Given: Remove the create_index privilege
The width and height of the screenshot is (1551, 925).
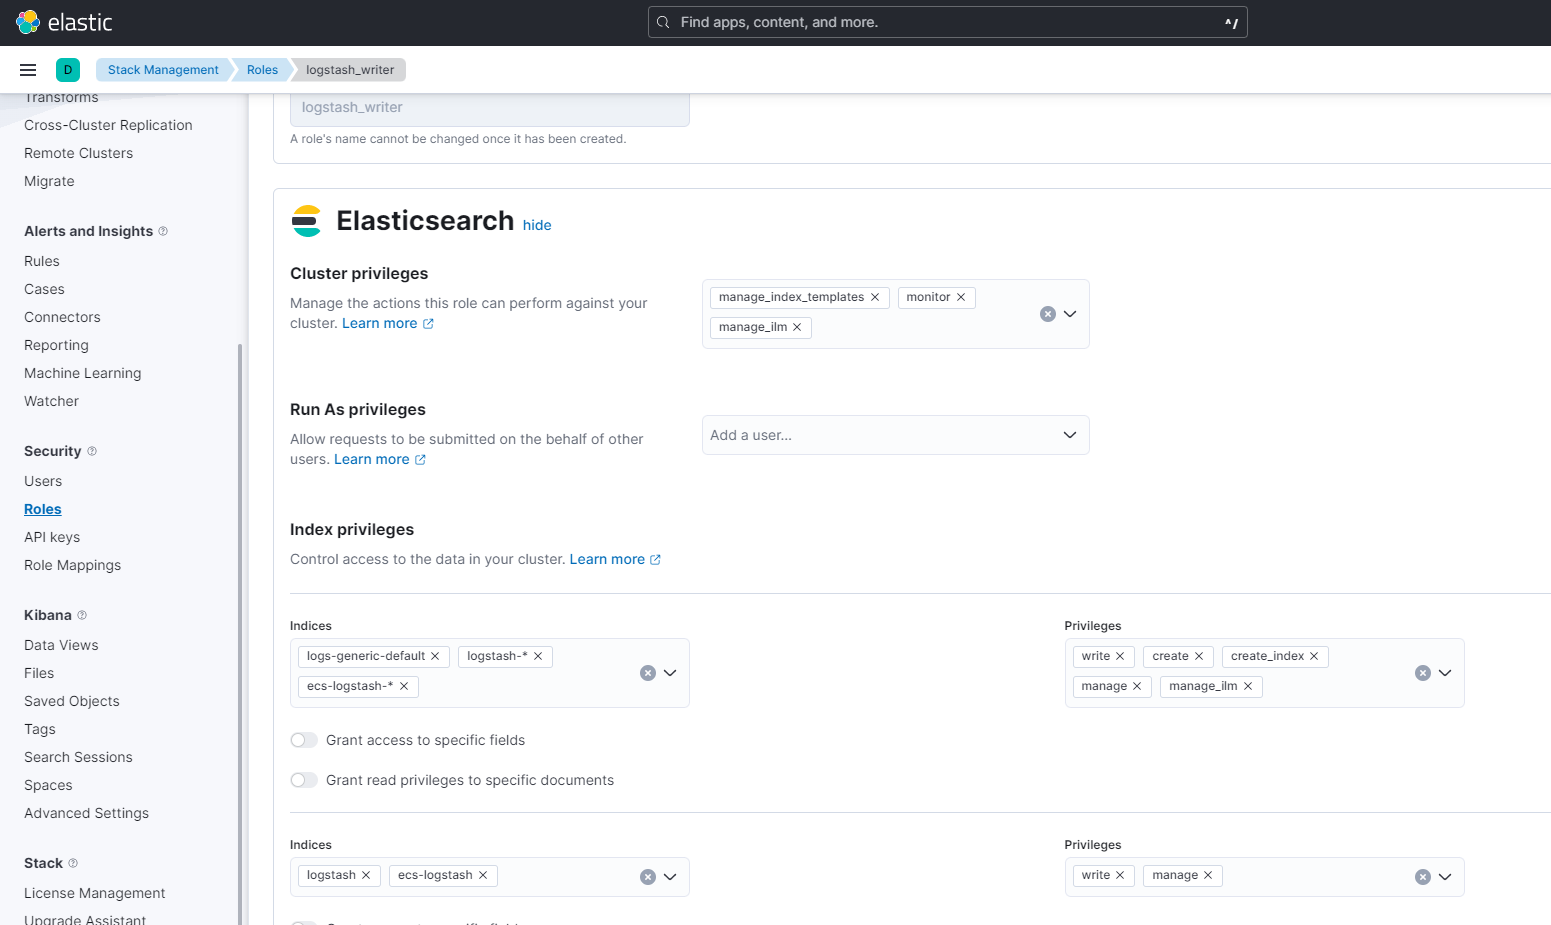Looking at the screenshot, I should (1314, 656).
